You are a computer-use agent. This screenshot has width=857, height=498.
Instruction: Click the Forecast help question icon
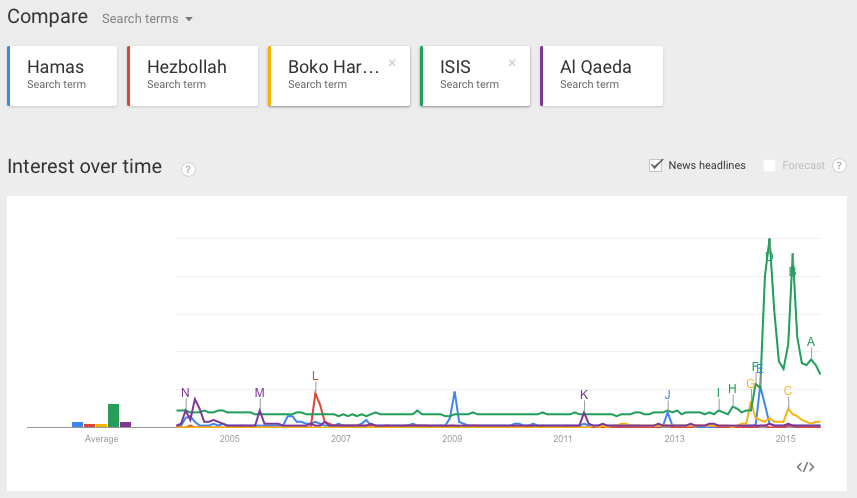click(839, 165)
